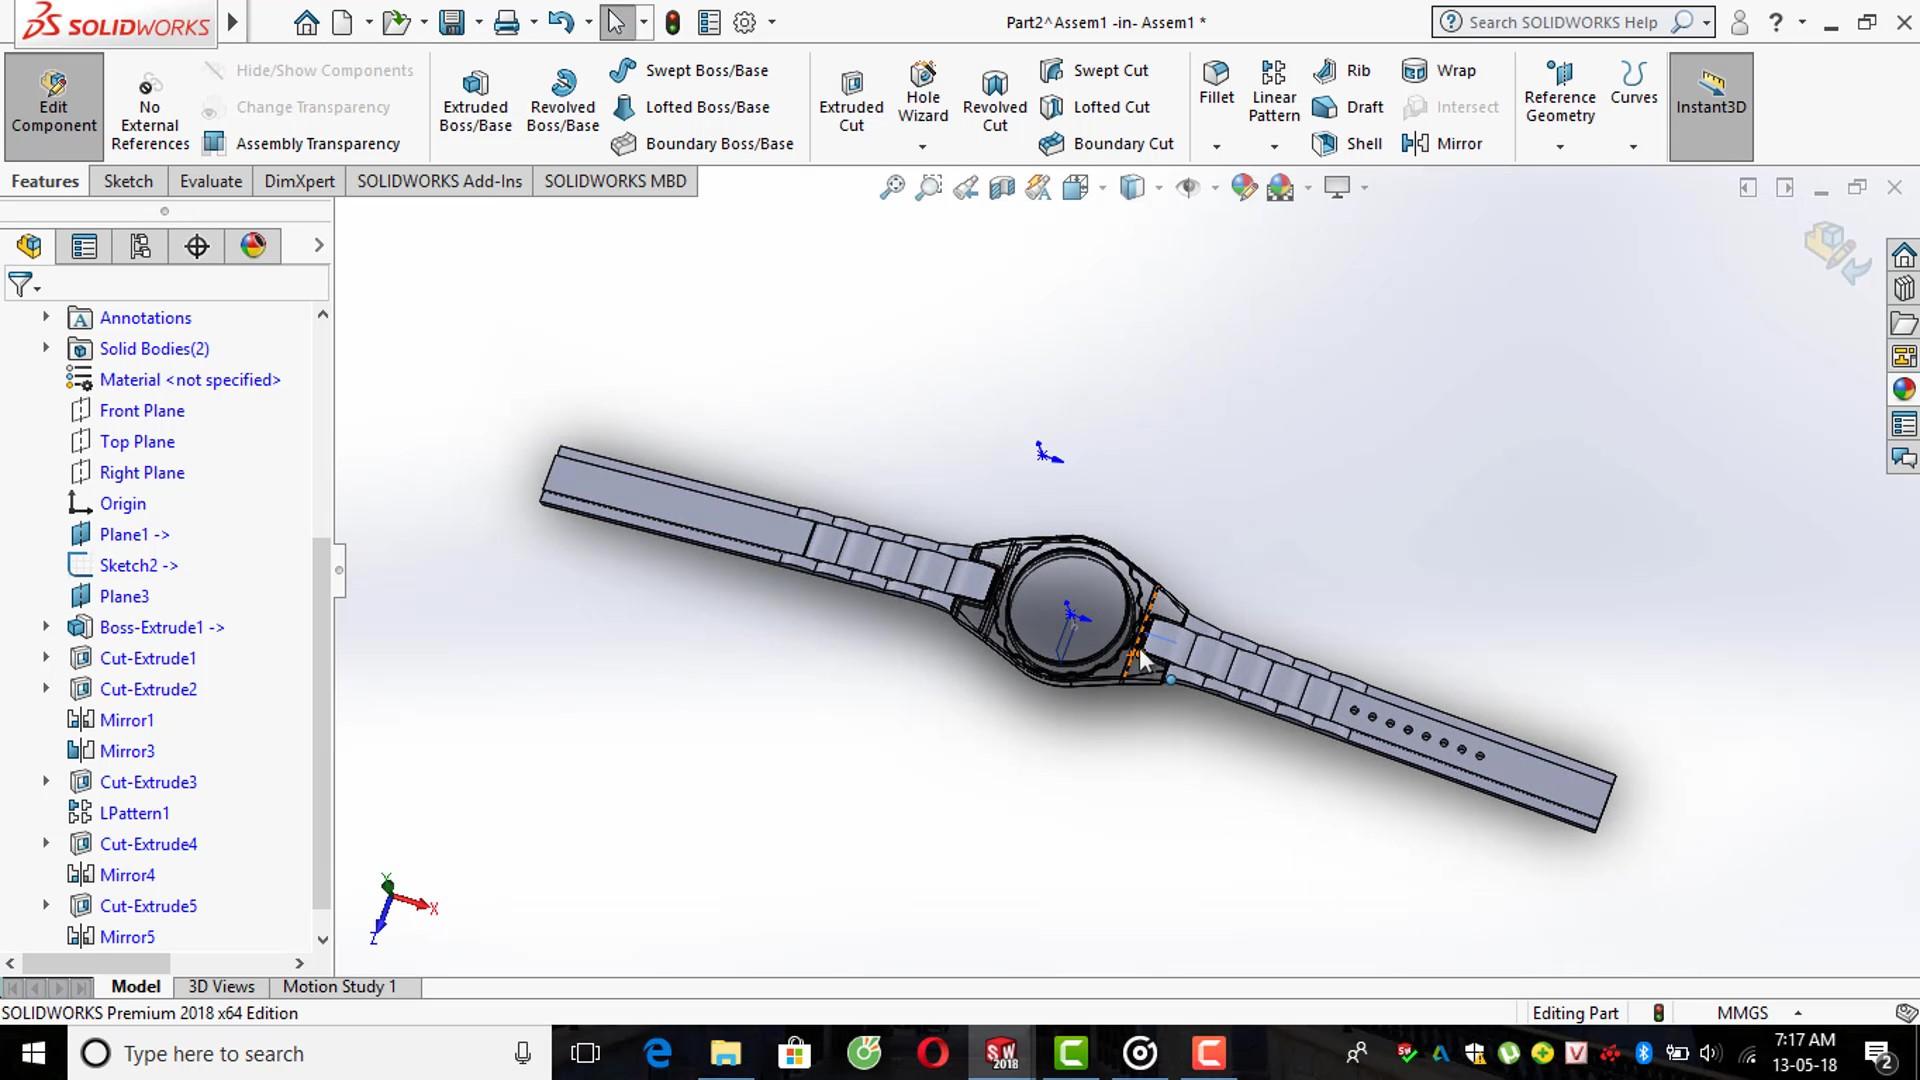Viewport: 1920px width, 1080px height.
Task: Open the Hole Wizard tool
Action: [922, 94]
